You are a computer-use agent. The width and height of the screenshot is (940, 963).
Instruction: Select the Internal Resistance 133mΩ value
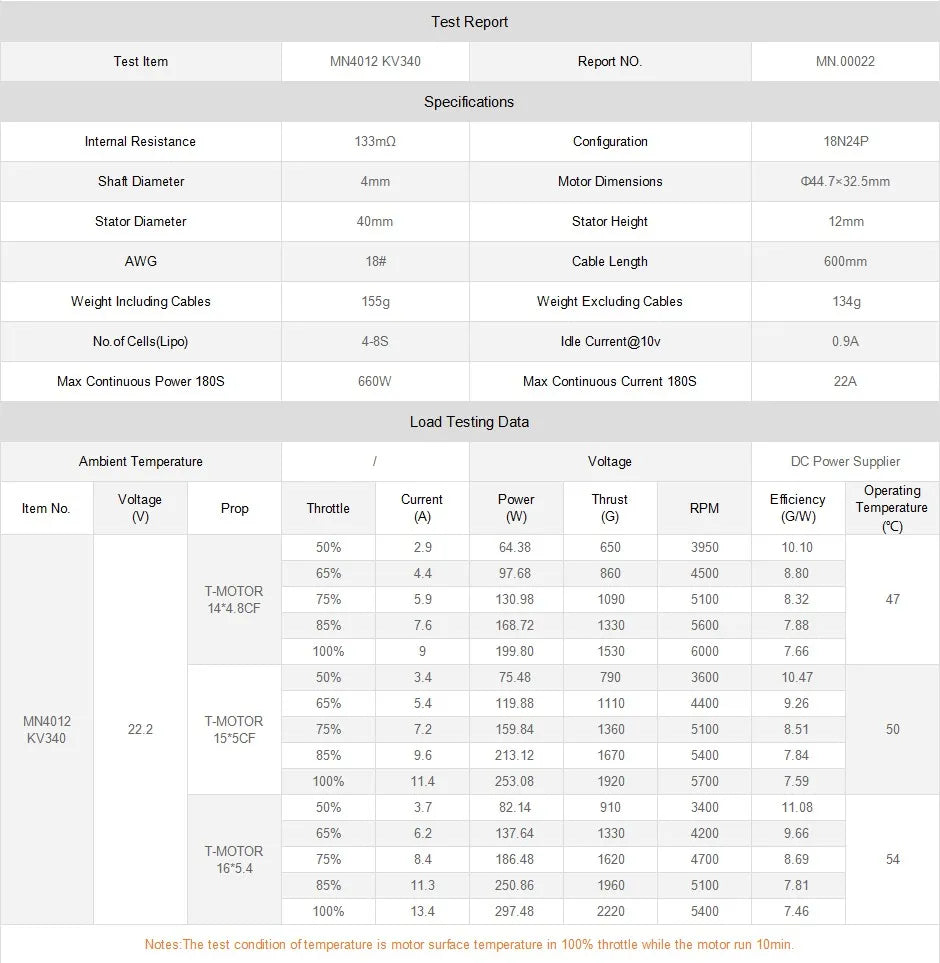point(375,141)
